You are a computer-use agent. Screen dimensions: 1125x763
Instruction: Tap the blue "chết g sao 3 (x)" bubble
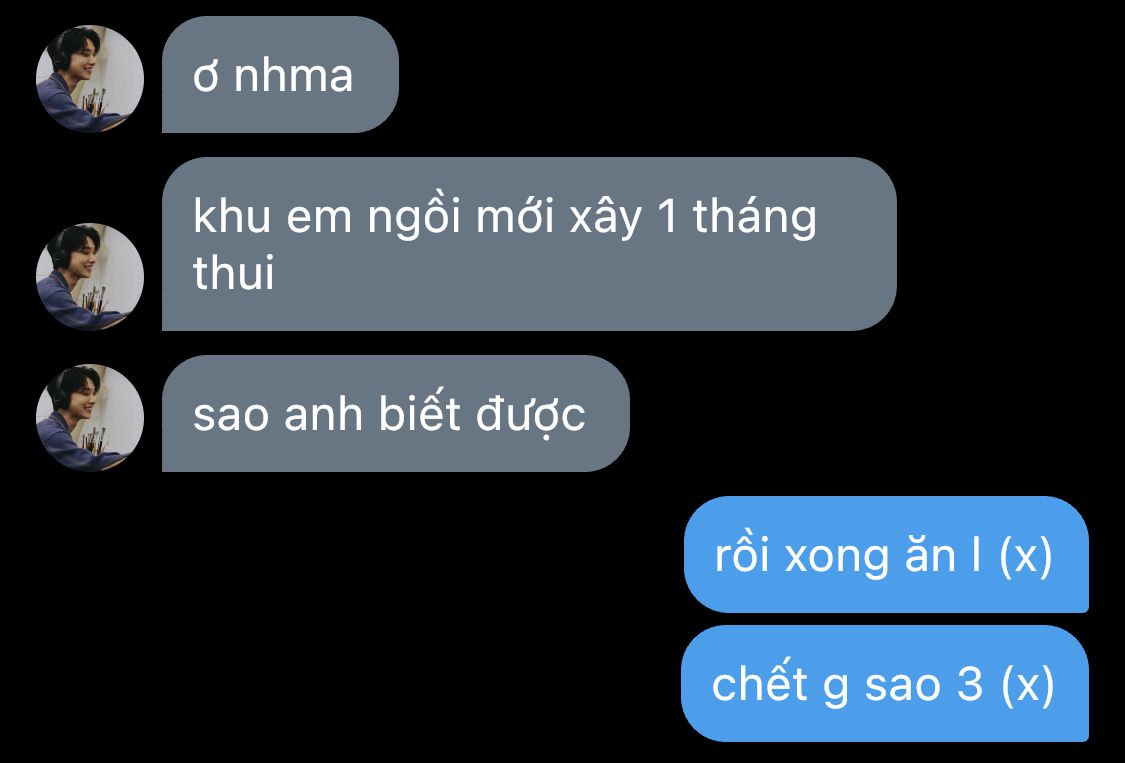(x=885, y=683)
